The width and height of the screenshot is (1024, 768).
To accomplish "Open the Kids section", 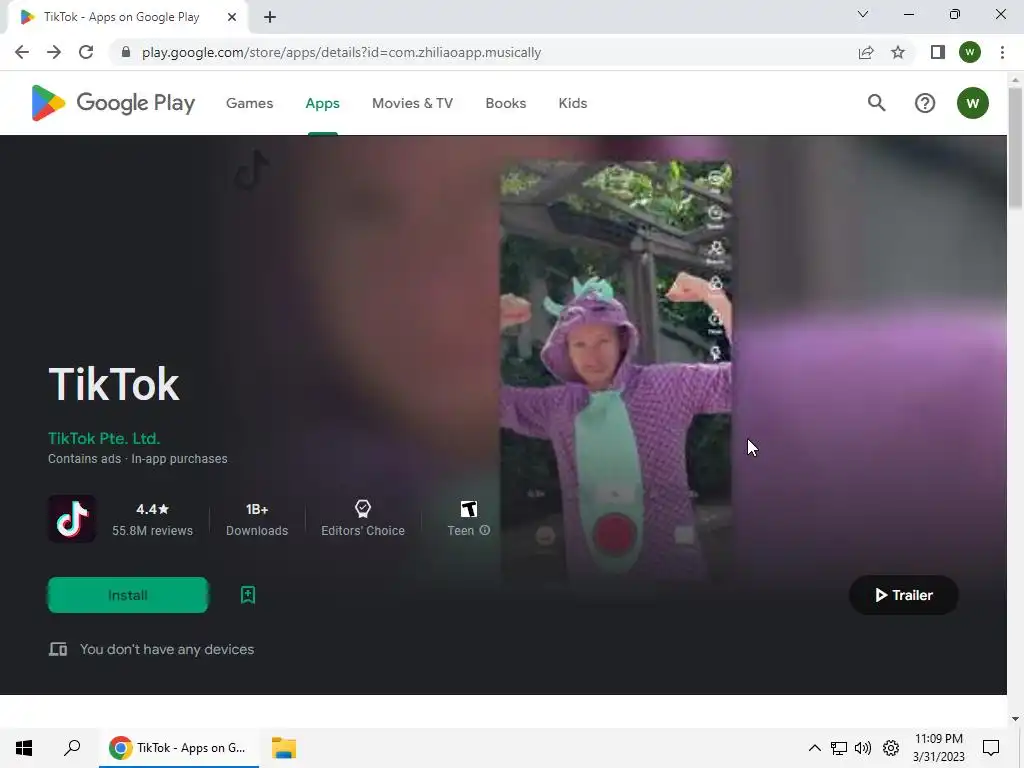I will pos(573,103).
